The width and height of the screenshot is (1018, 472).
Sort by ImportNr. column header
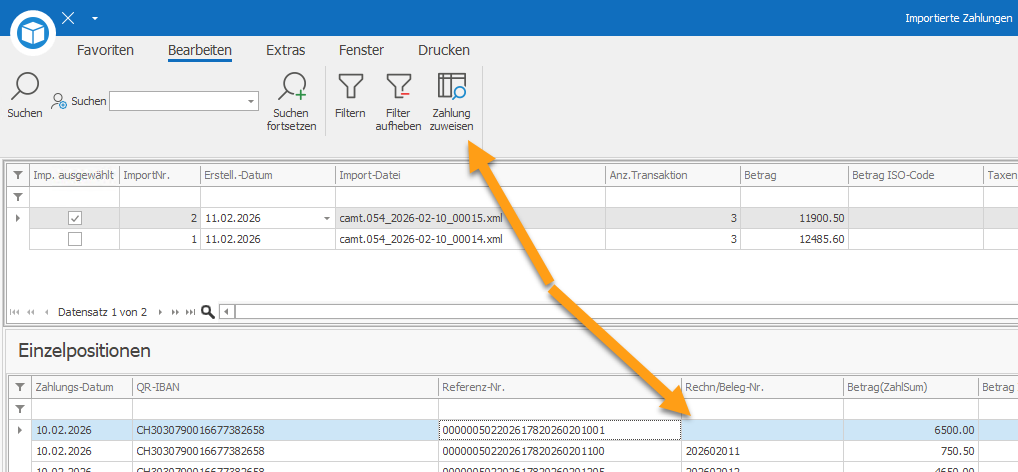pos(160,175)
